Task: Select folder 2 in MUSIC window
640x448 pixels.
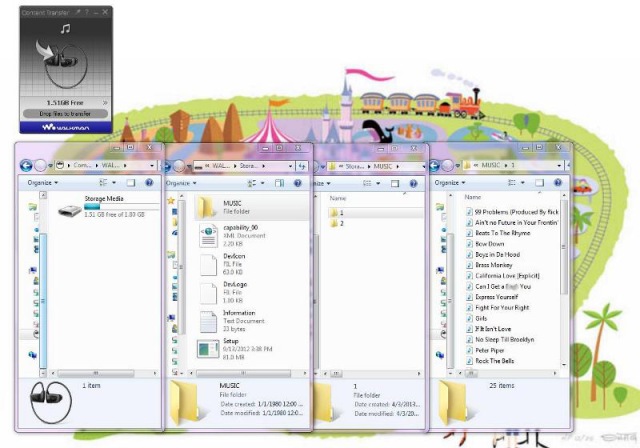Action: 337,223
